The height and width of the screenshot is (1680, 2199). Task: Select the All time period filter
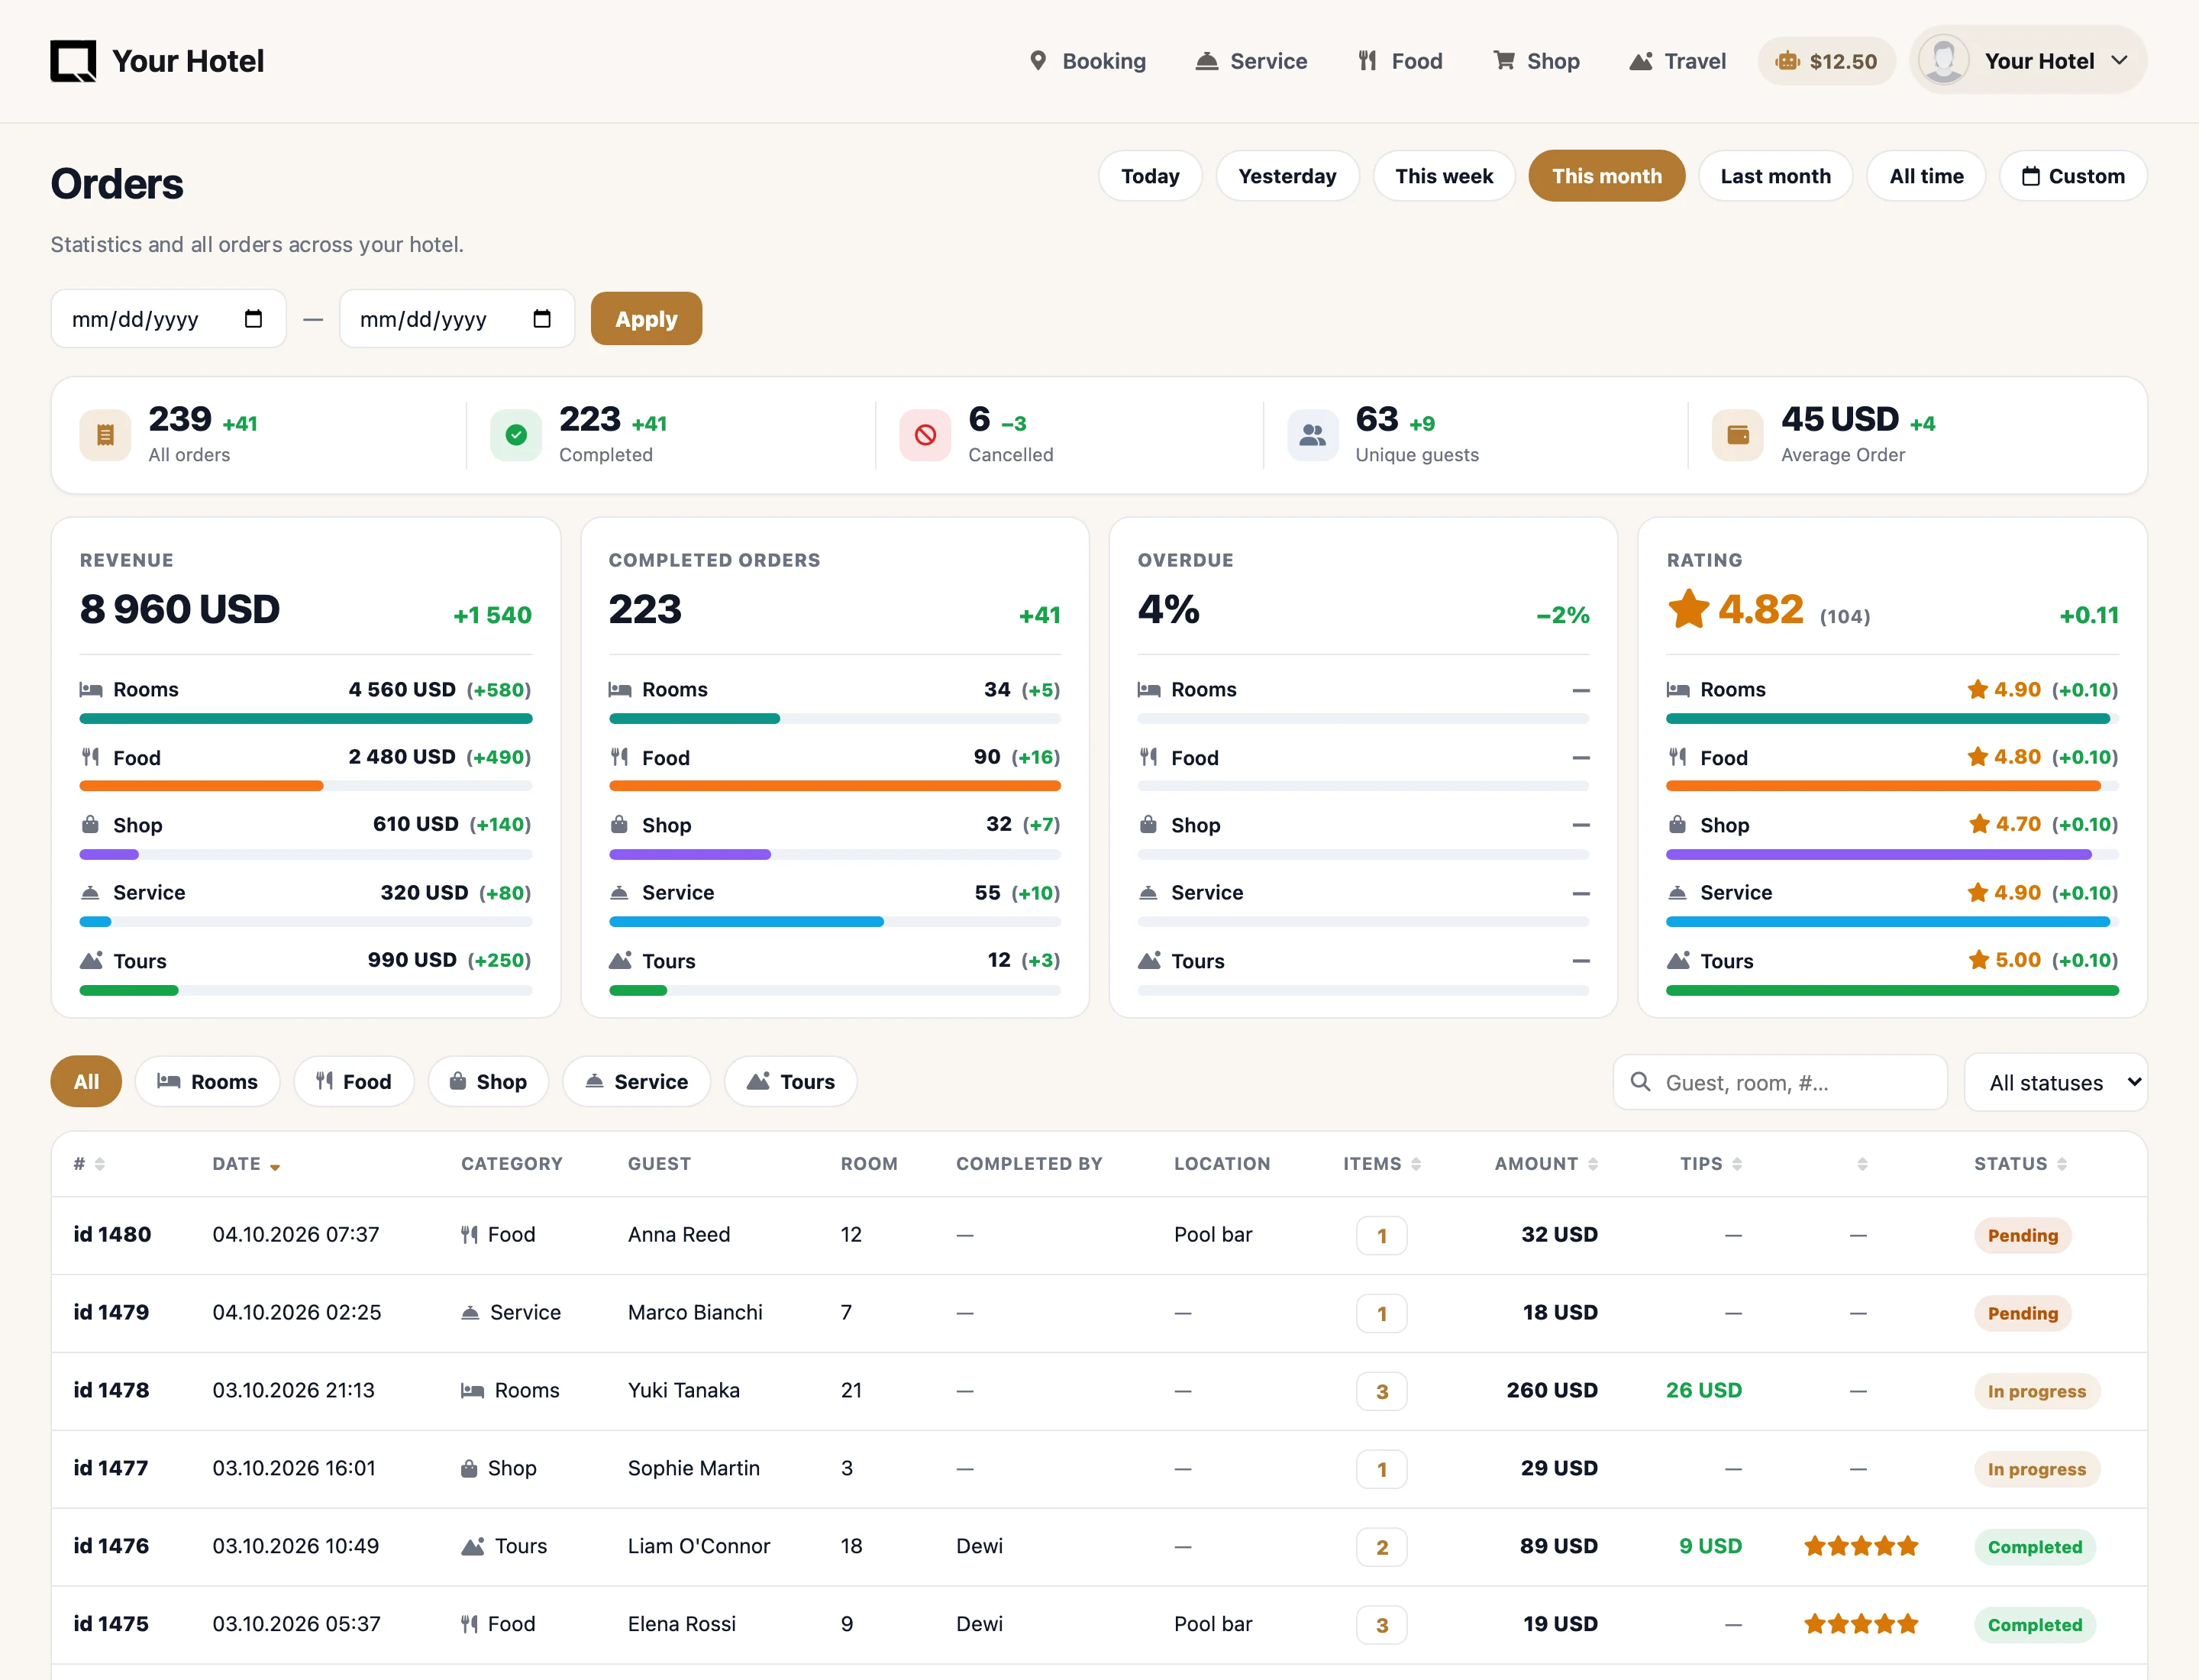pos(1926,176)
